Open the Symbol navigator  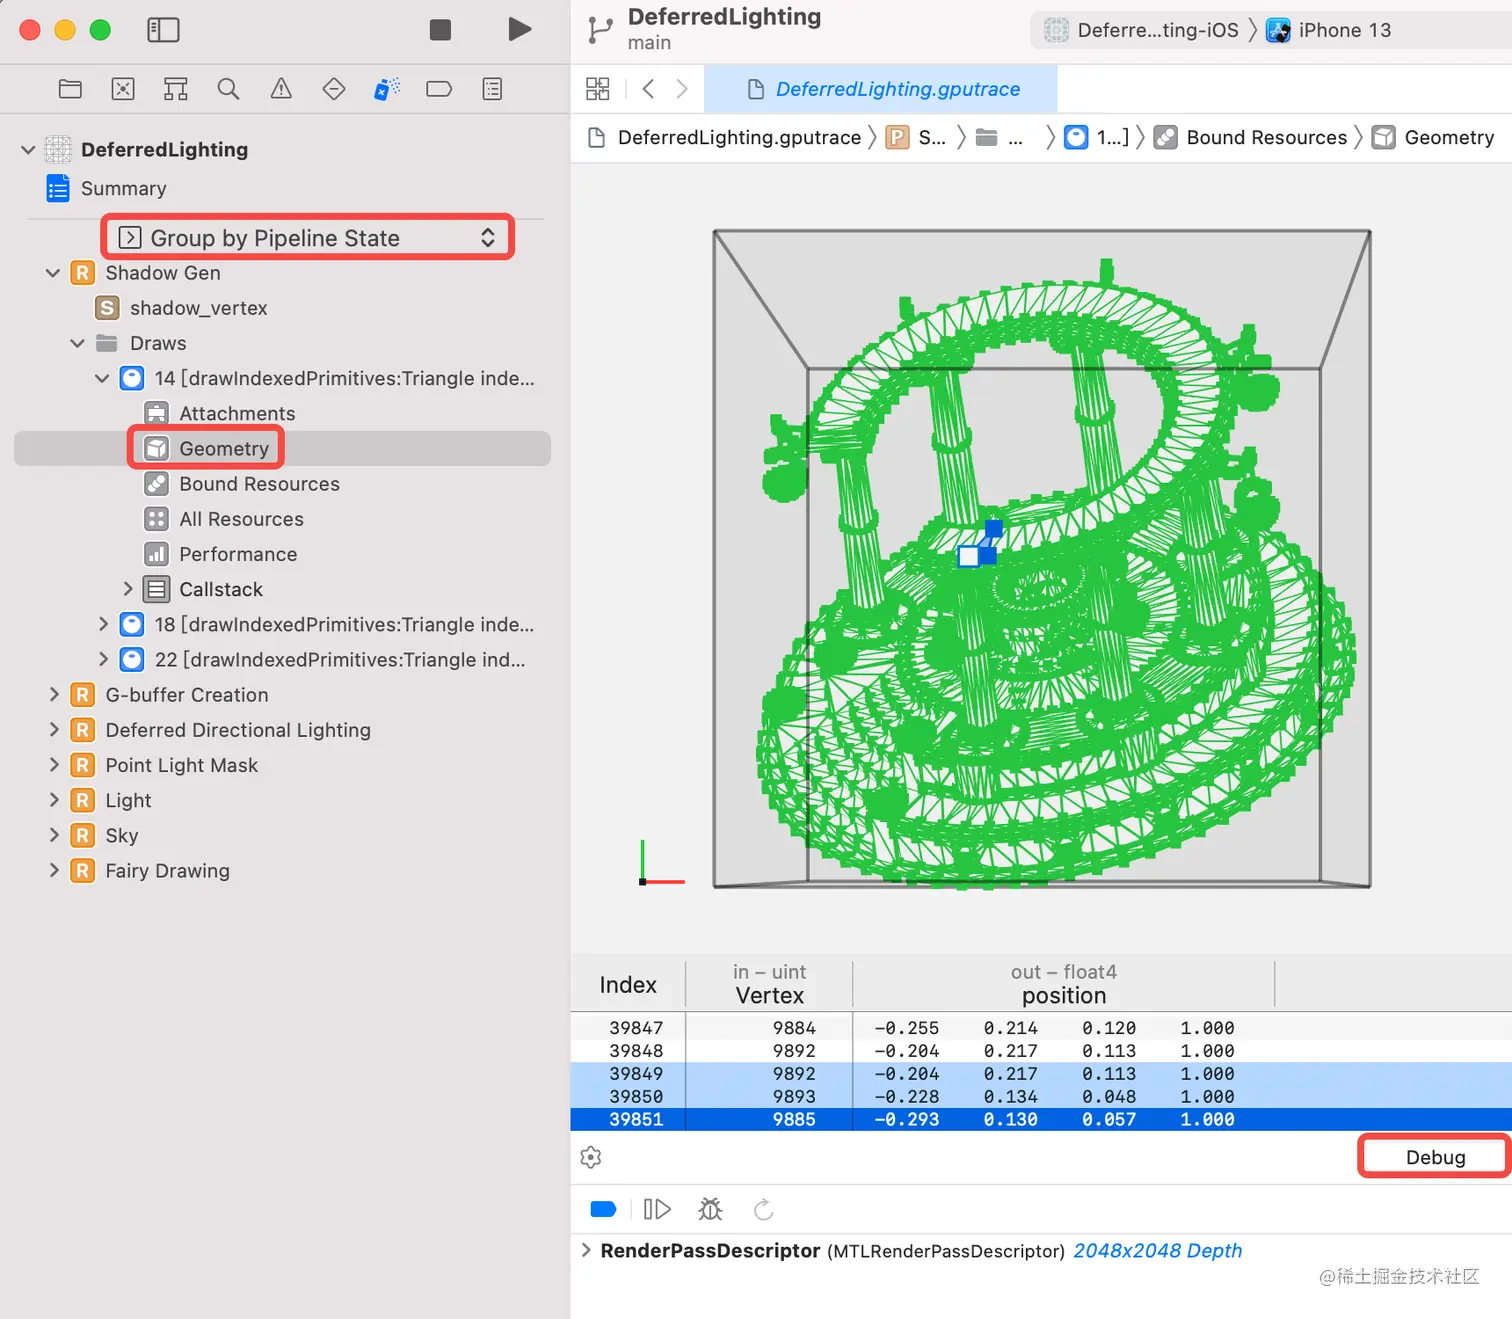click(176, 89)
